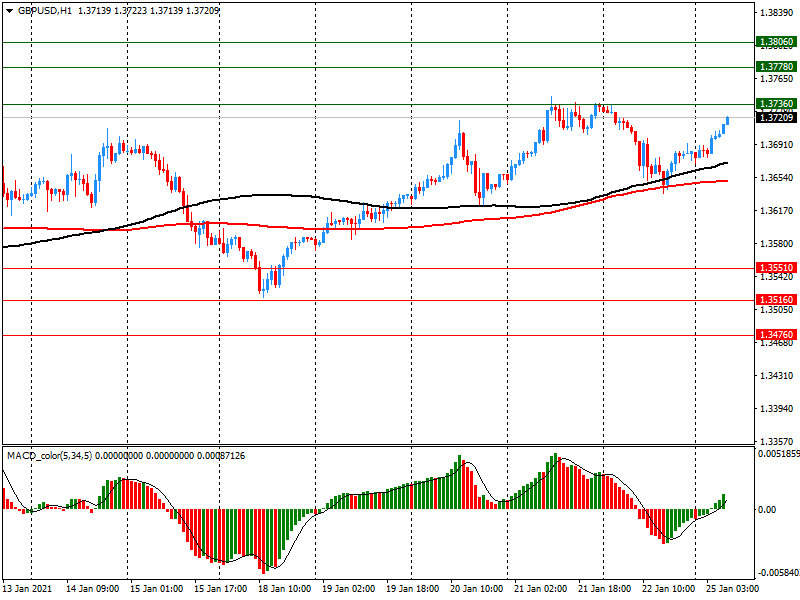Select the 18 Jan 10:00 time axis label
The width and height of the screenshot is (800, 600).
pyautogui.click(x=283, y=589)
